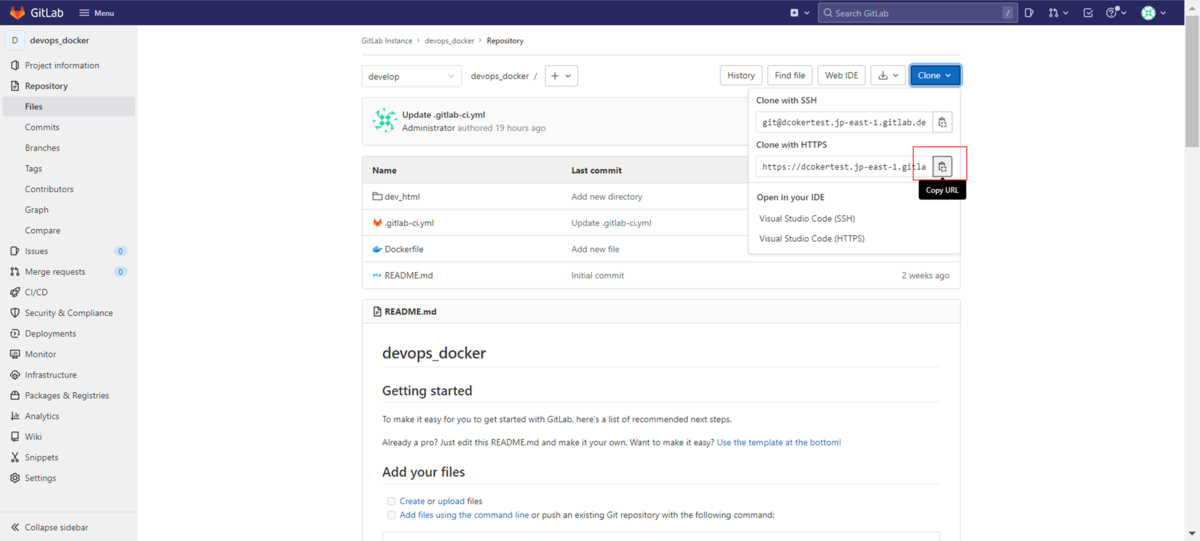
Task: Check the 'Add files using command line' box
Action: tap(391, 515)
